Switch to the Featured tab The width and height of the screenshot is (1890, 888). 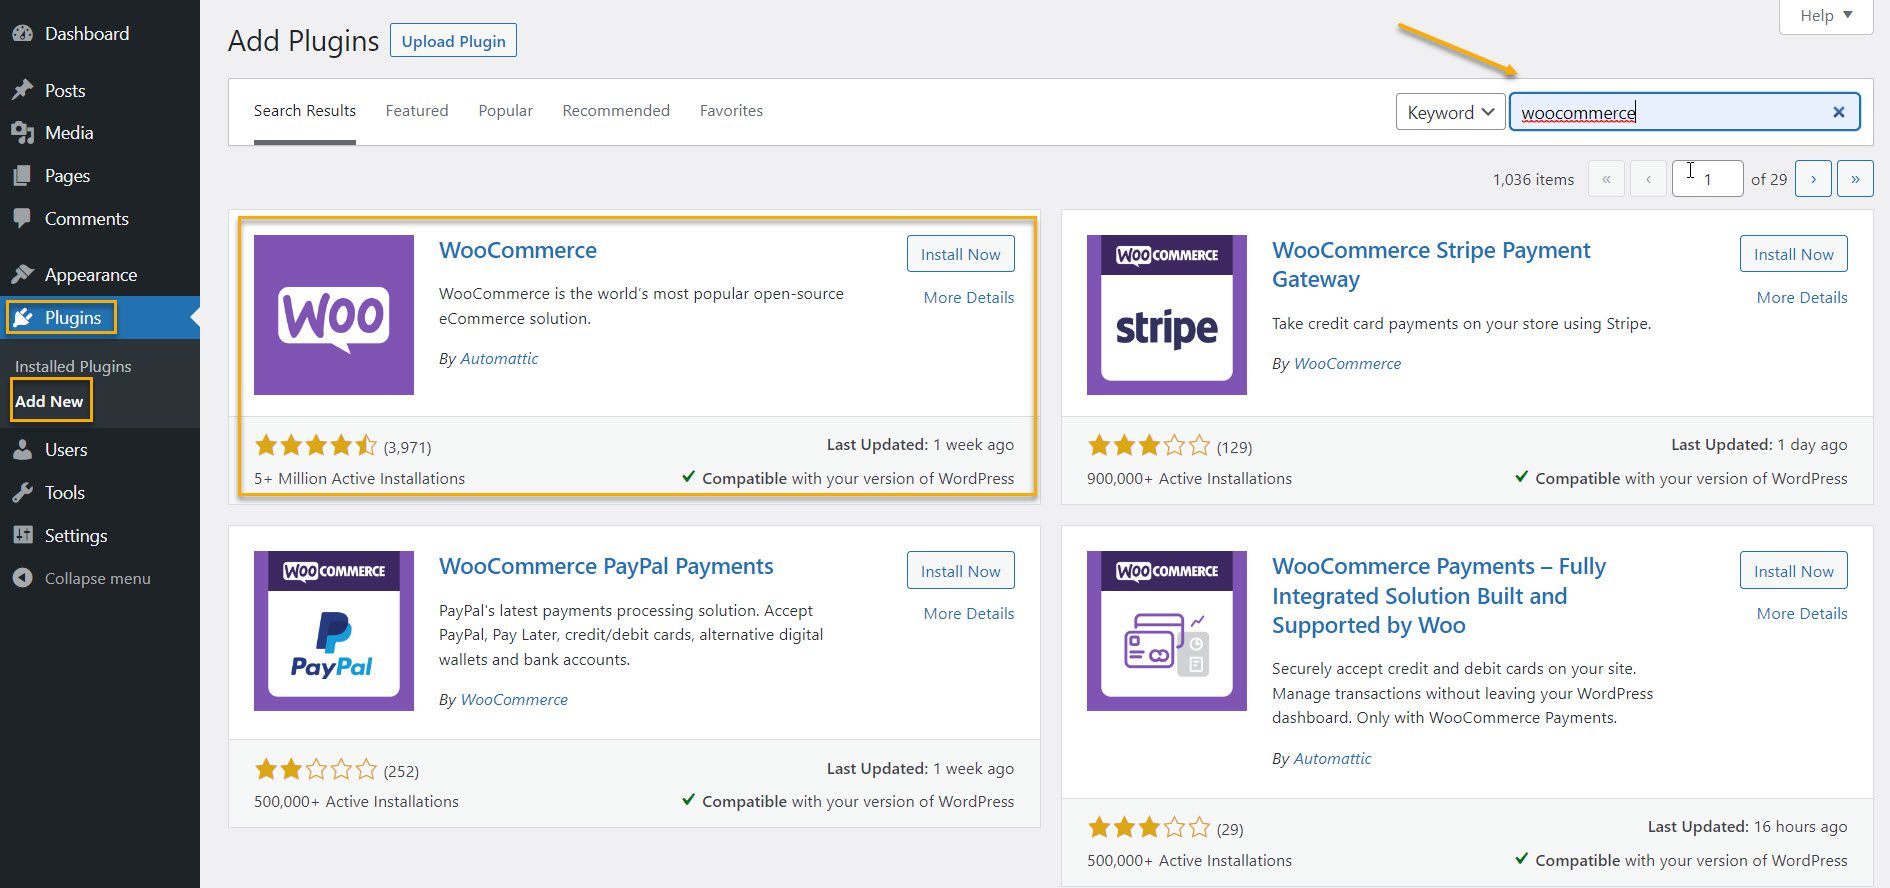417,111
